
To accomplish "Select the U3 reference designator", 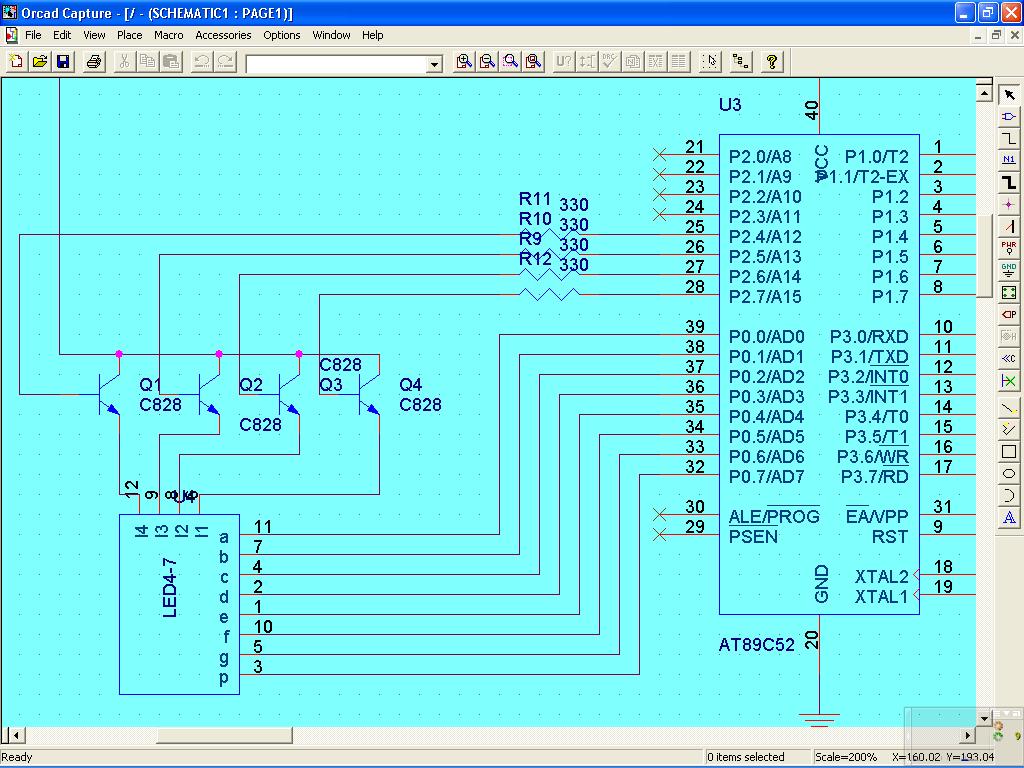I will (x=730, y=104).
